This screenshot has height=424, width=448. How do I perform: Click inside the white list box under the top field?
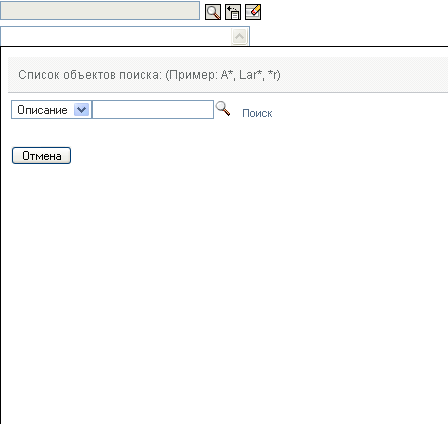point(115,36)
